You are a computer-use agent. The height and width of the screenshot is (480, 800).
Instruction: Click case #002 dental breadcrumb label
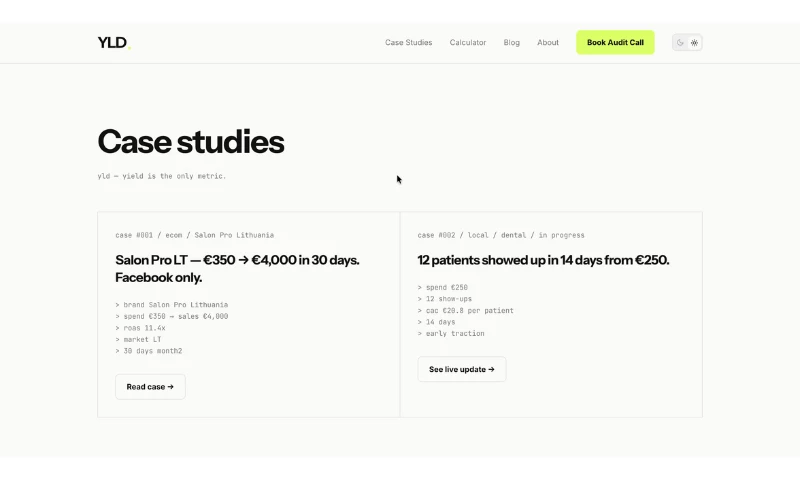point(501,235)
